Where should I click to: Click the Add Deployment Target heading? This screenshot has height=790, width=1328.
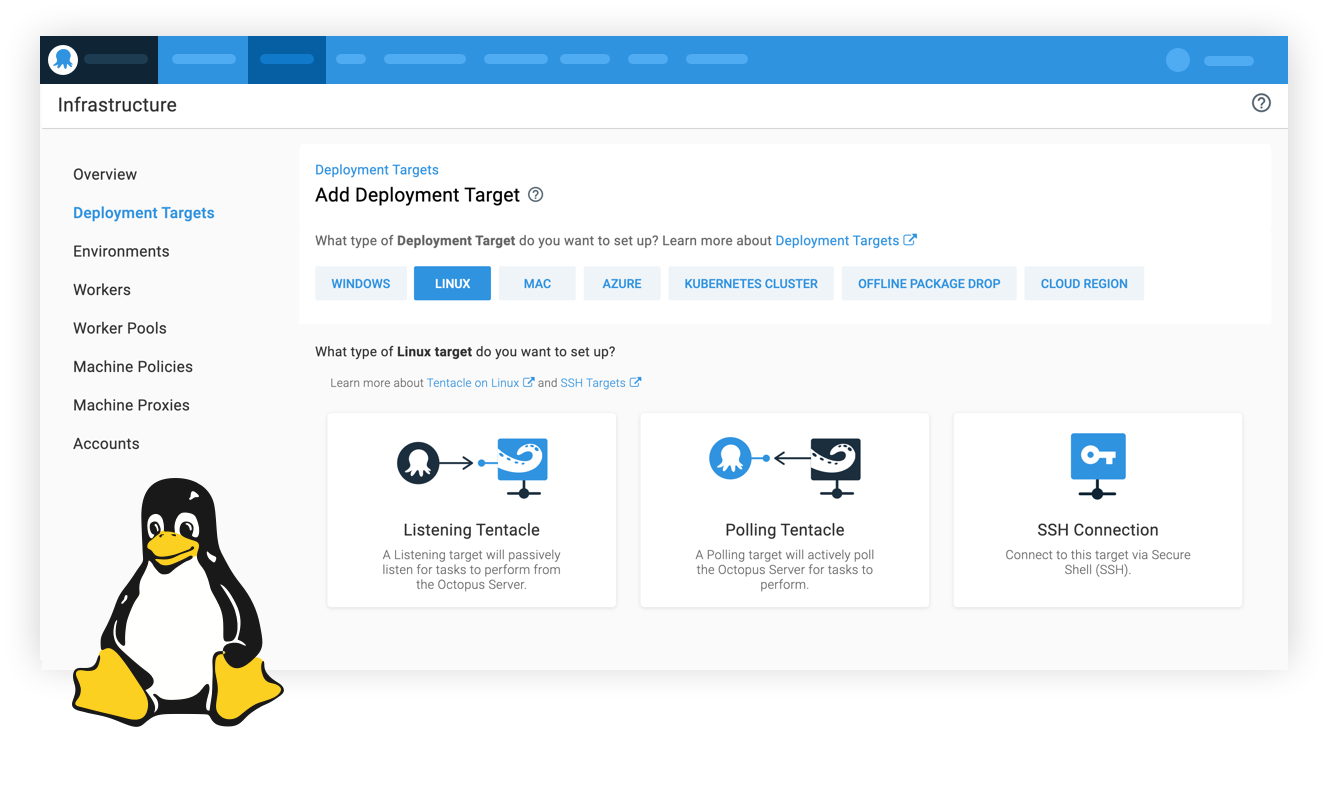coord(417,195)
